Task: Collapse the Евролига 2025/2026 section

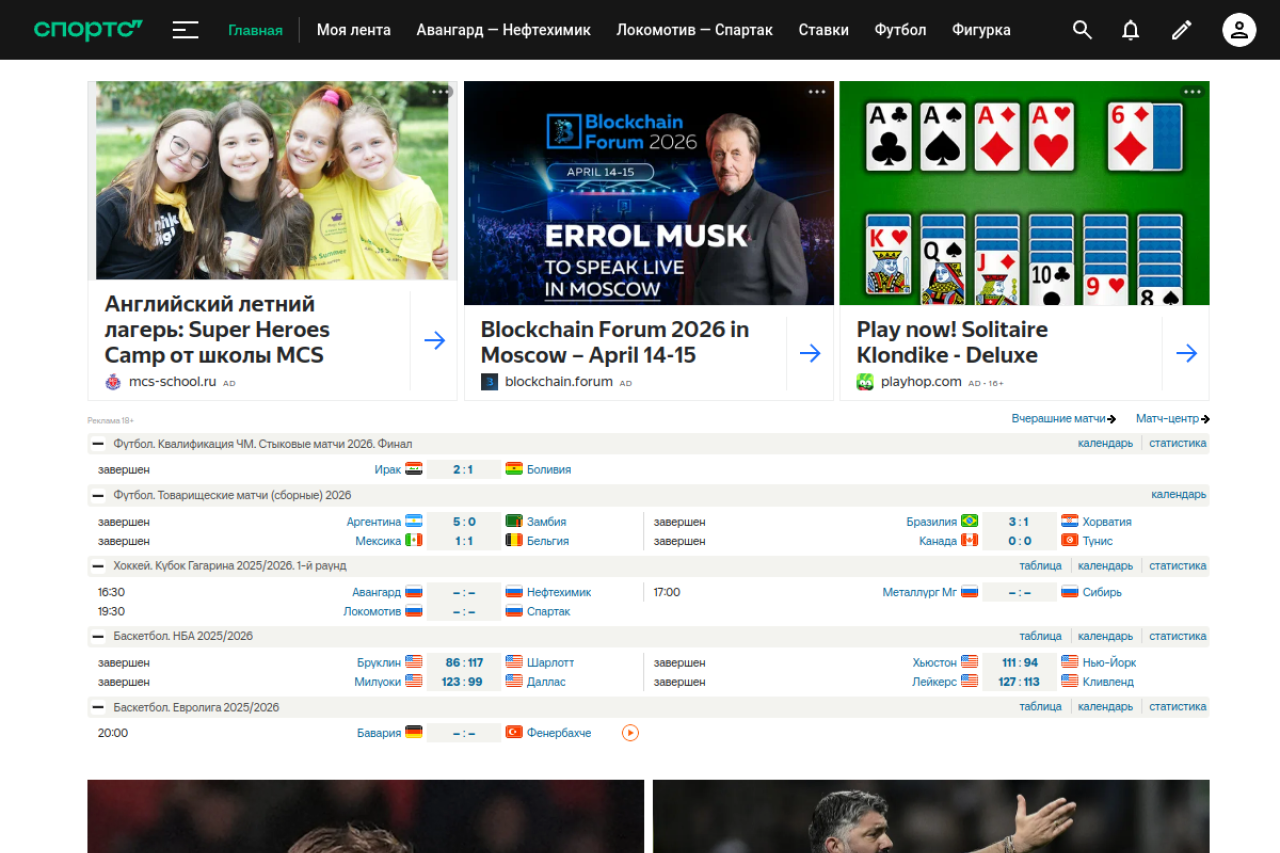Action: pyautogui.click(x=98, y=707)
